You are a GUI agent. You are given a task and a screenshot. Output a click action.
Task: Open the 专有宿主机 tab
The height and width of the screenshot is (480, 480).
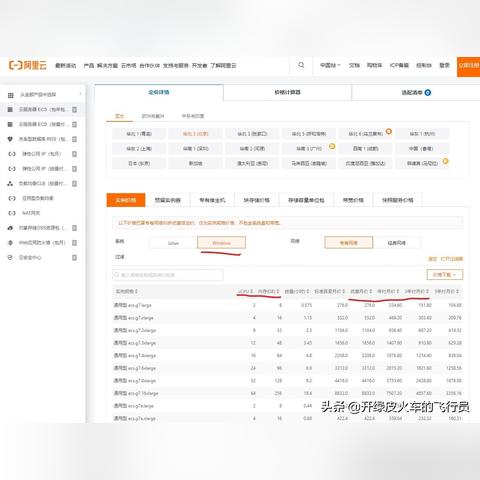(x=212, y=200)
